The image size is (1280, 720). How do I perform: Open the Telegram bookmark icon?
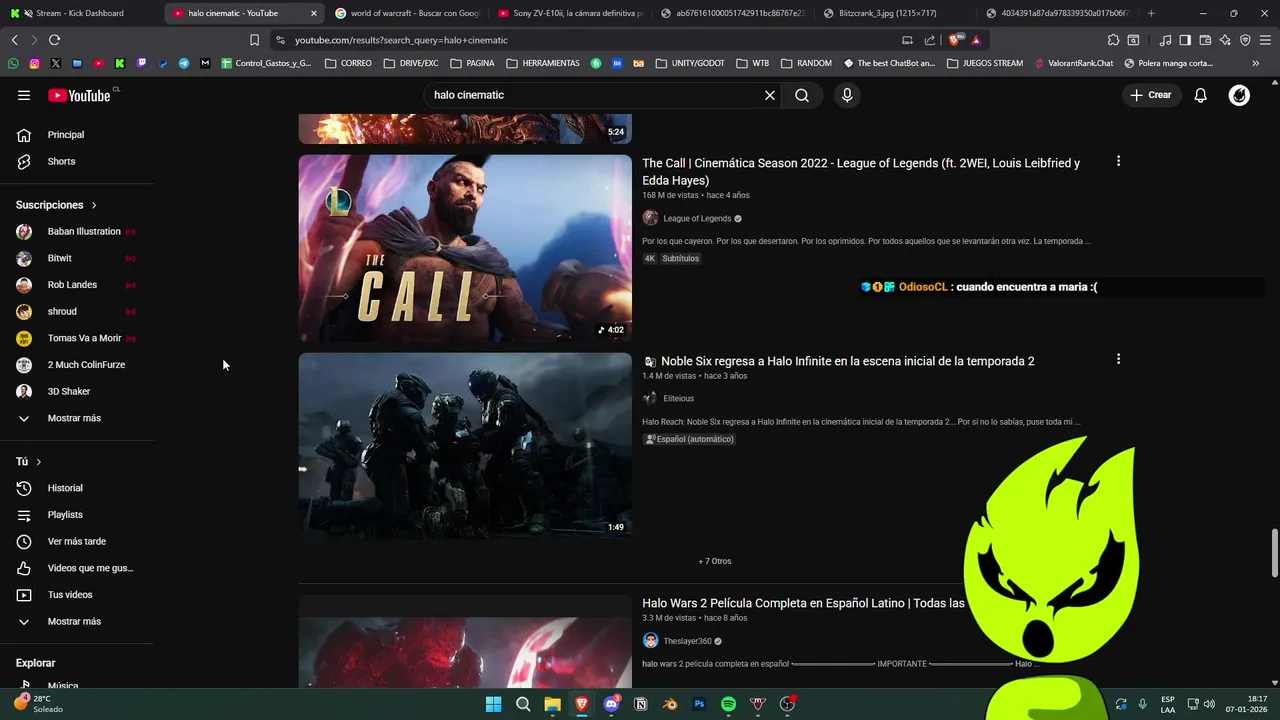tap(184, 63)
